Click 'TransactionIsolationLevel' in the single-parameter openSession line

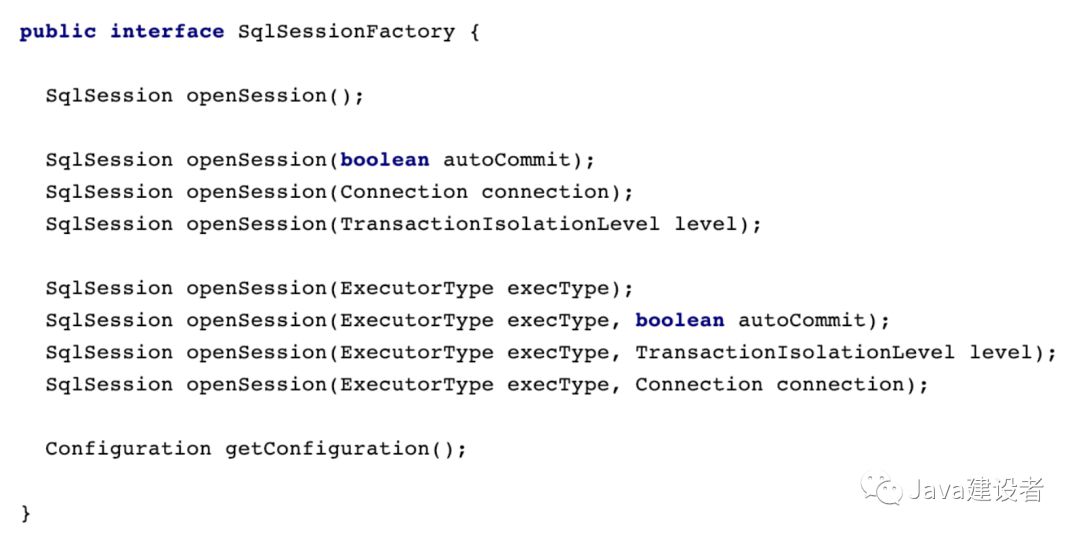tap(500, 224)
